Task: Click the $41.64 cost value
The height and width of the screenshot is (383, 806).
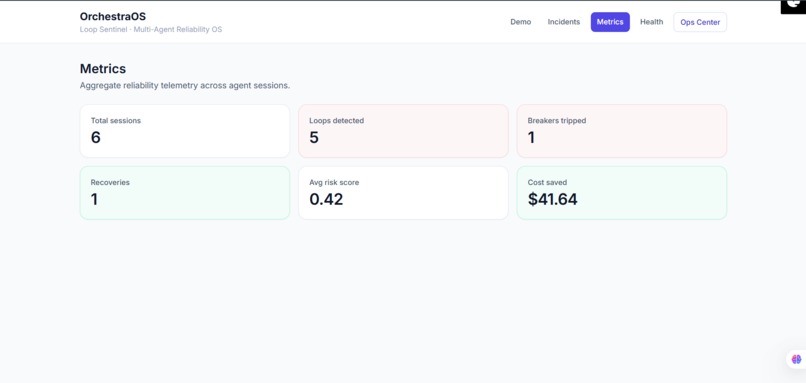Action: coord(553,199)
